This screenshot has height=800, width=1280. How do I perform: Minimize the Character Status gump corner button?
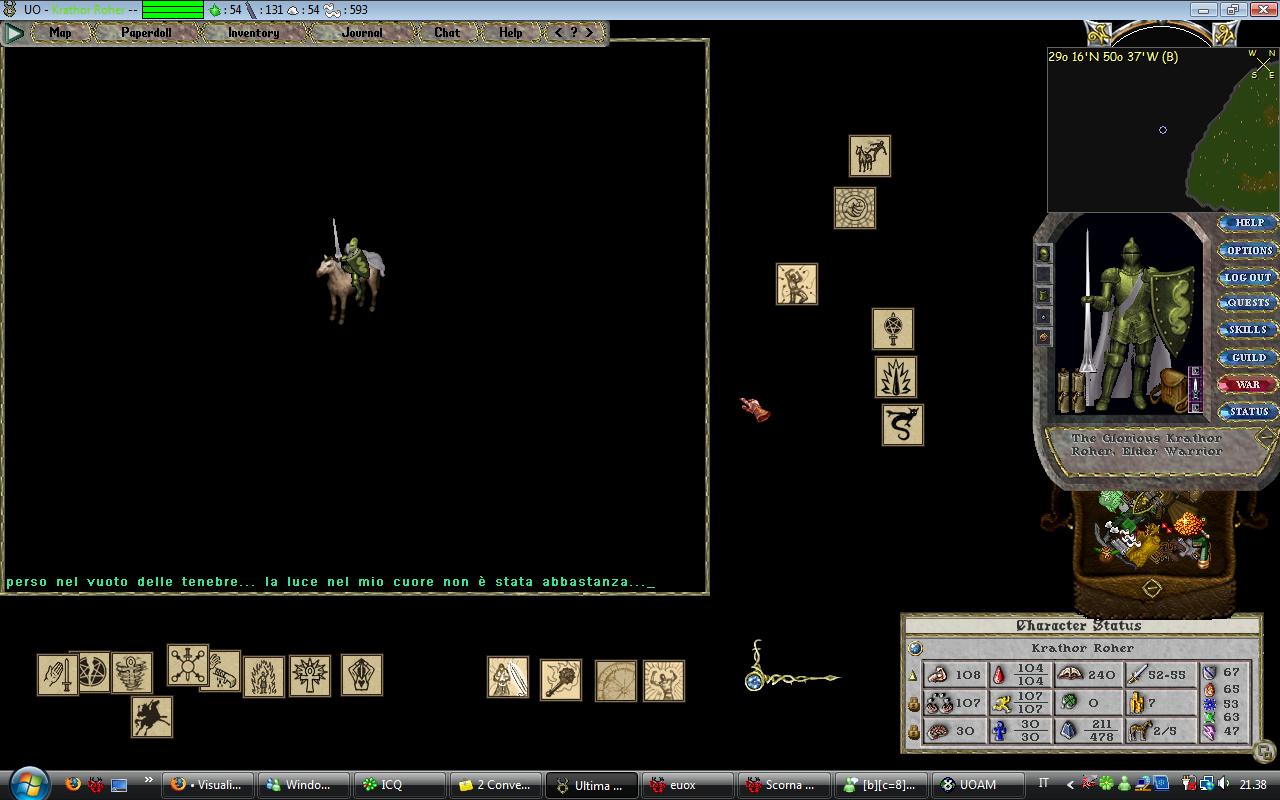tap(1264, 751)
